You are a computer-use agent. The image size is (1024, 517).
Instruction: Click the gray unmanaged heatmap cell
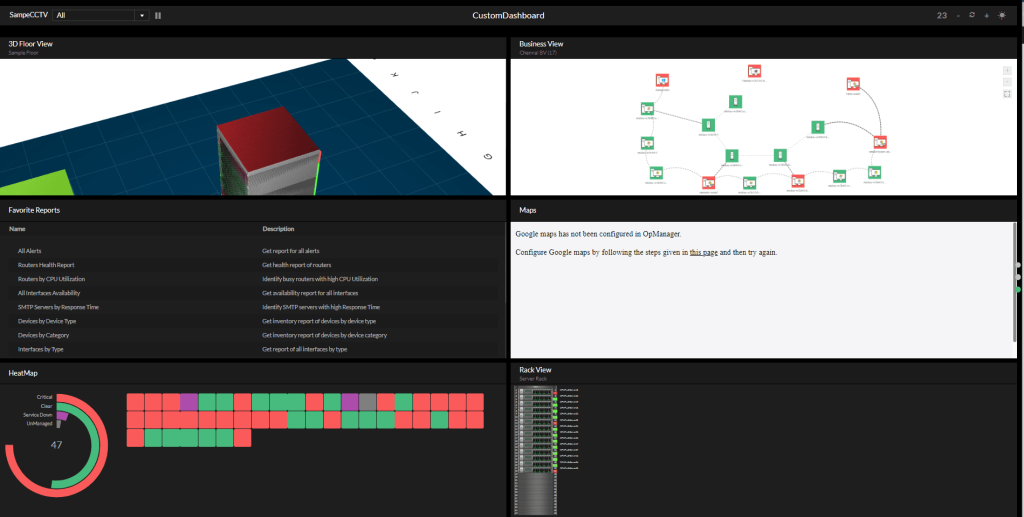368,401
